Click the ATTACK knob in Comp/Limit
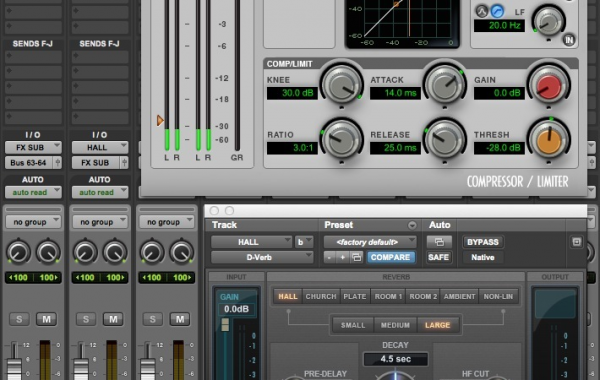The width and height of the screenshot is (600, 380). coord(445,85)
